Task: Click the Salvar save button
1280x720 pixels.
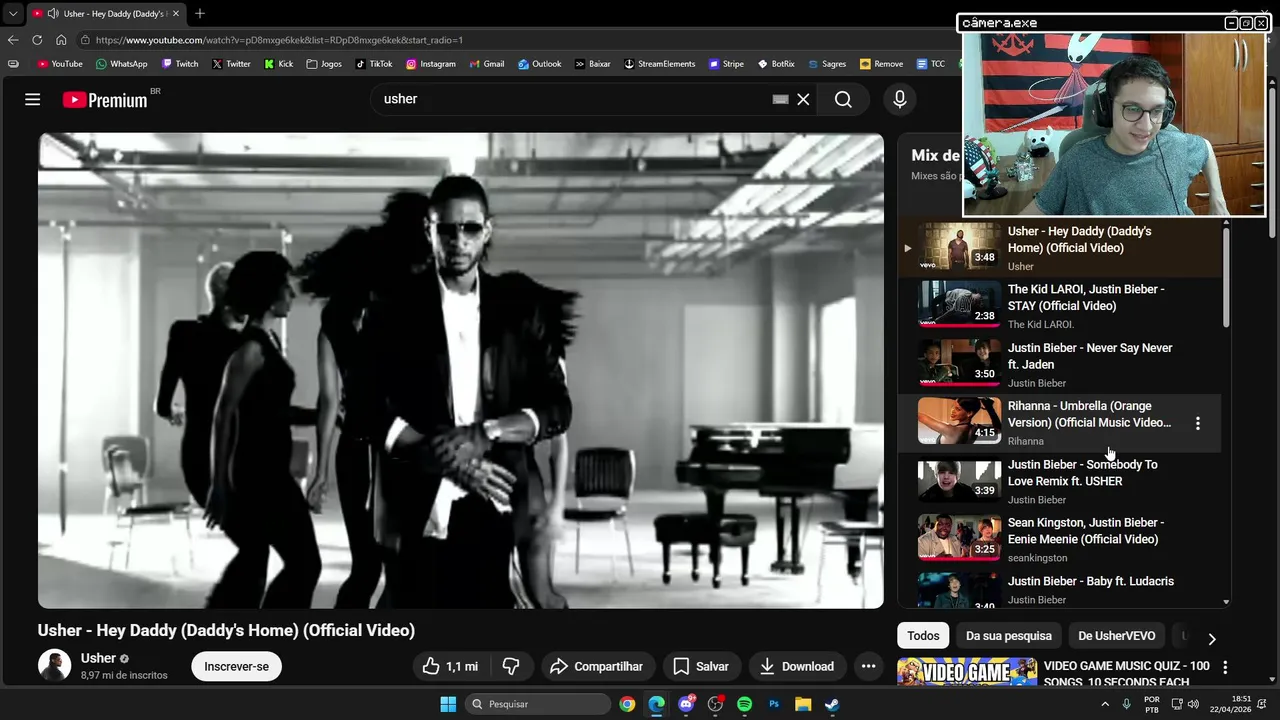Action: tap(701, 666)
